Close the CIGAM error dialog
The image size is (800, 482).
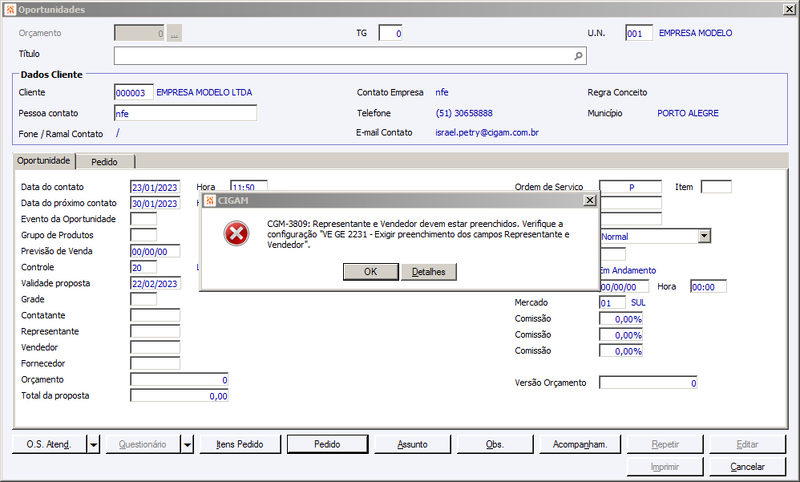point(589,200)
